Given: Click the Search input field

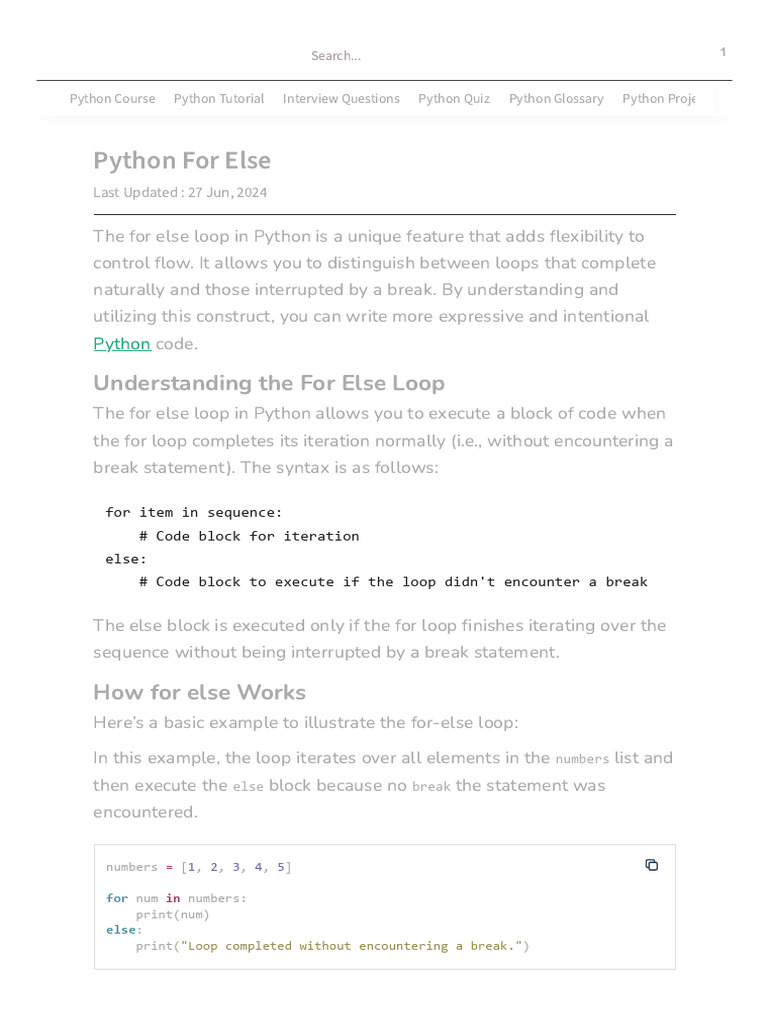Looking at the screenshot, I should [x=336, y=56].
